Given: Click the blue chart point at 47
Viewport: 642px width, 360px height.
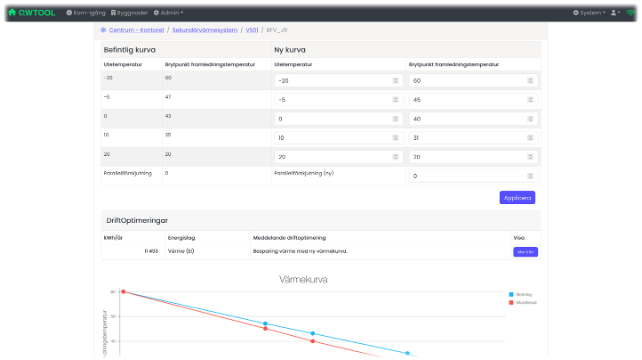Looking at the screenshot, I should click(x=265, y=324).
